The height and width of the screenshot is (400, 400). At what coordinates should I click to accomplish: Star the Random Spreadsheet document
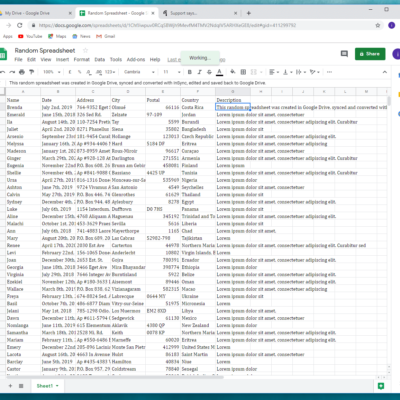(85, 50)
